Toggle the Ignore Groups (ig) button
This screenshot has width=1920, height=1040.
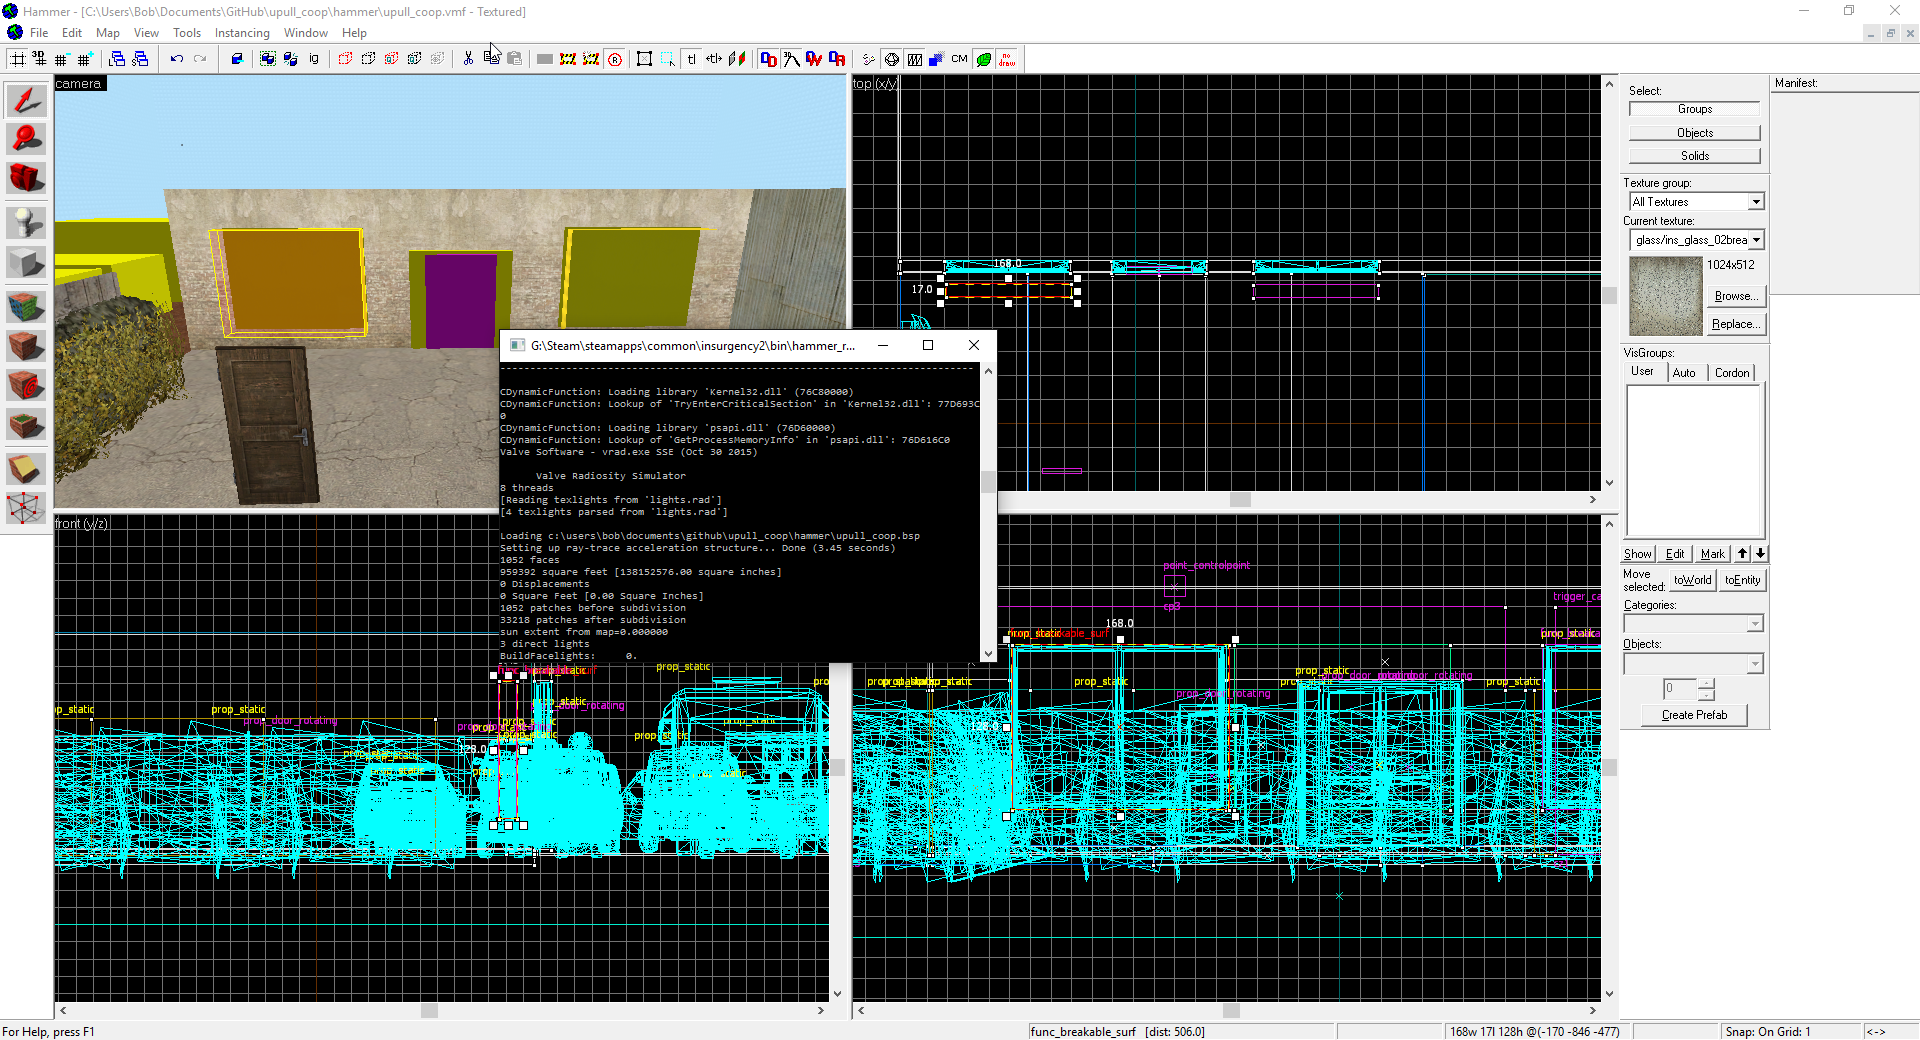pyautogui.click(x=314, y=59)
